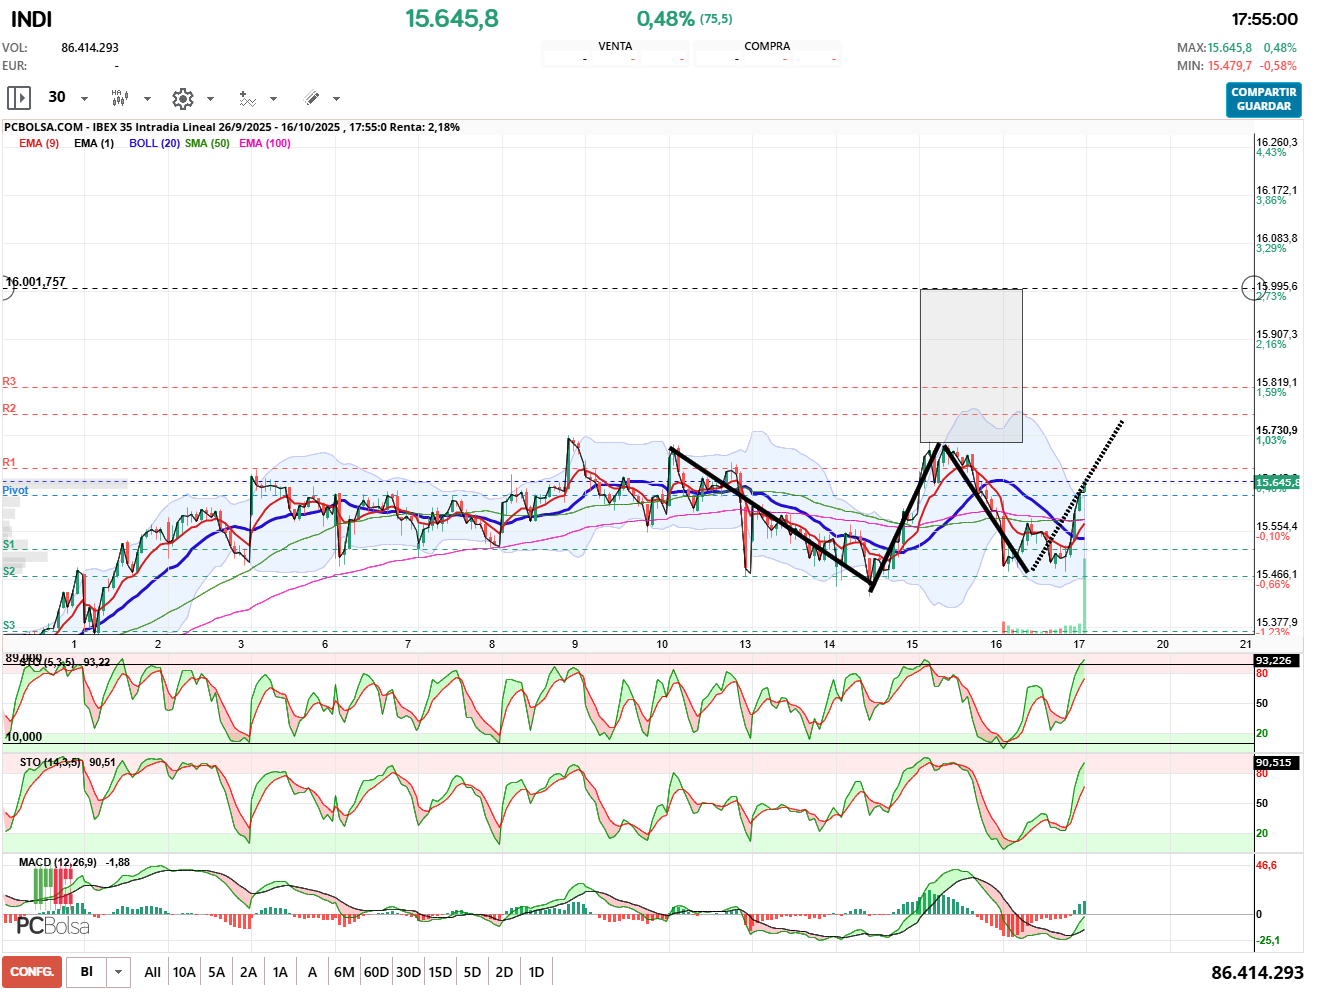Open the chart settings gear icon

(182, 98)
